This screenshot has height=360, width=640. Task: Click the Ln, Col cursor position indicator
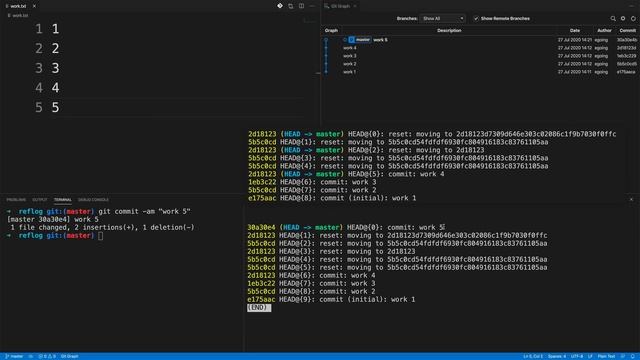pyautogui.click(x=533, y=356)
